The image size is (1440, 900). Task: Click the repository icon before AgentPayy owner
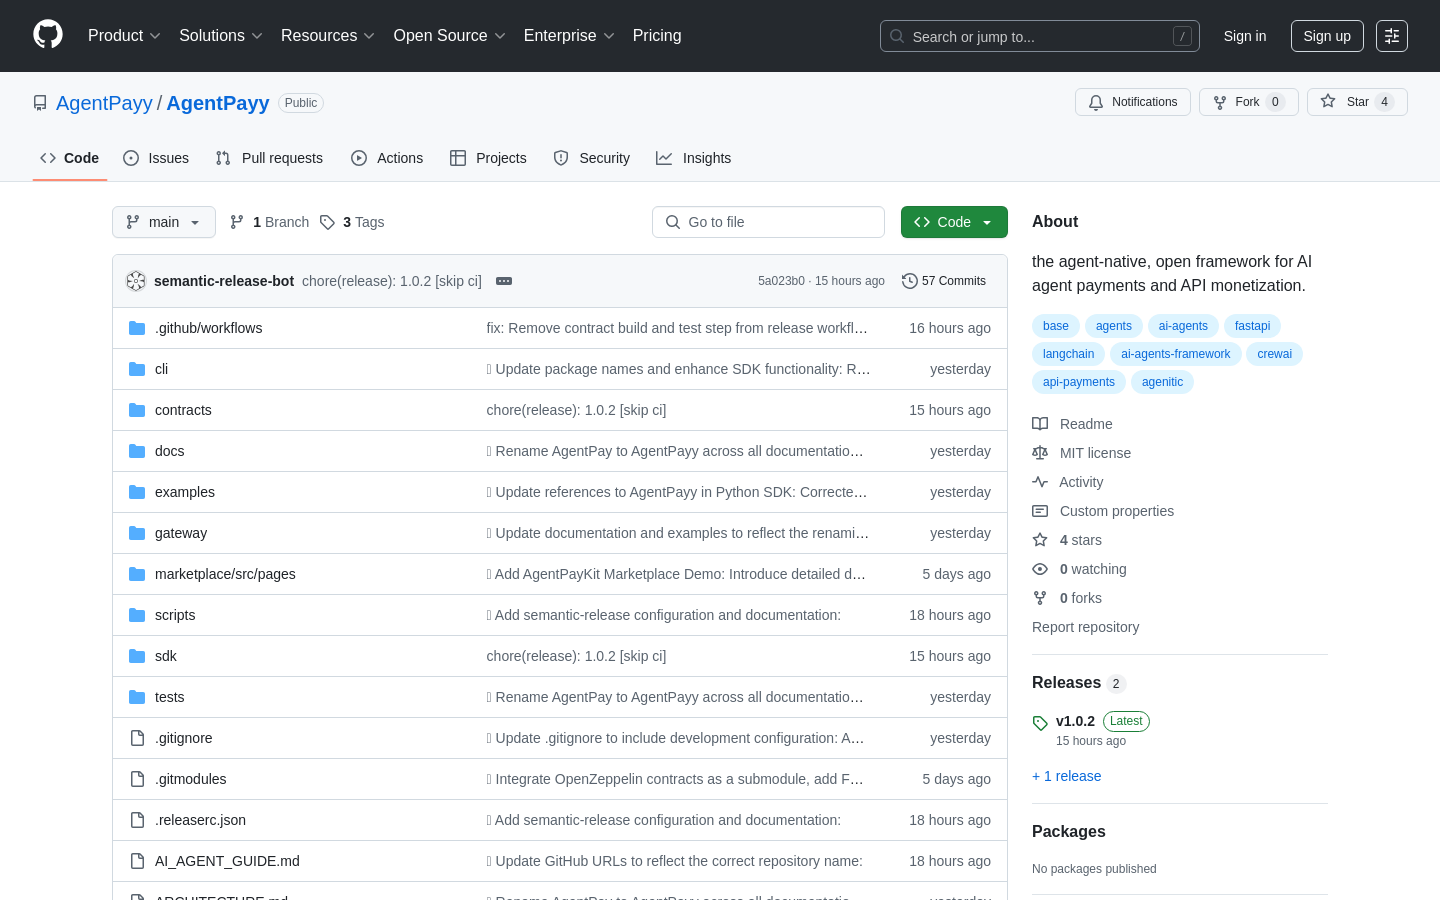(x=40, y=103)
